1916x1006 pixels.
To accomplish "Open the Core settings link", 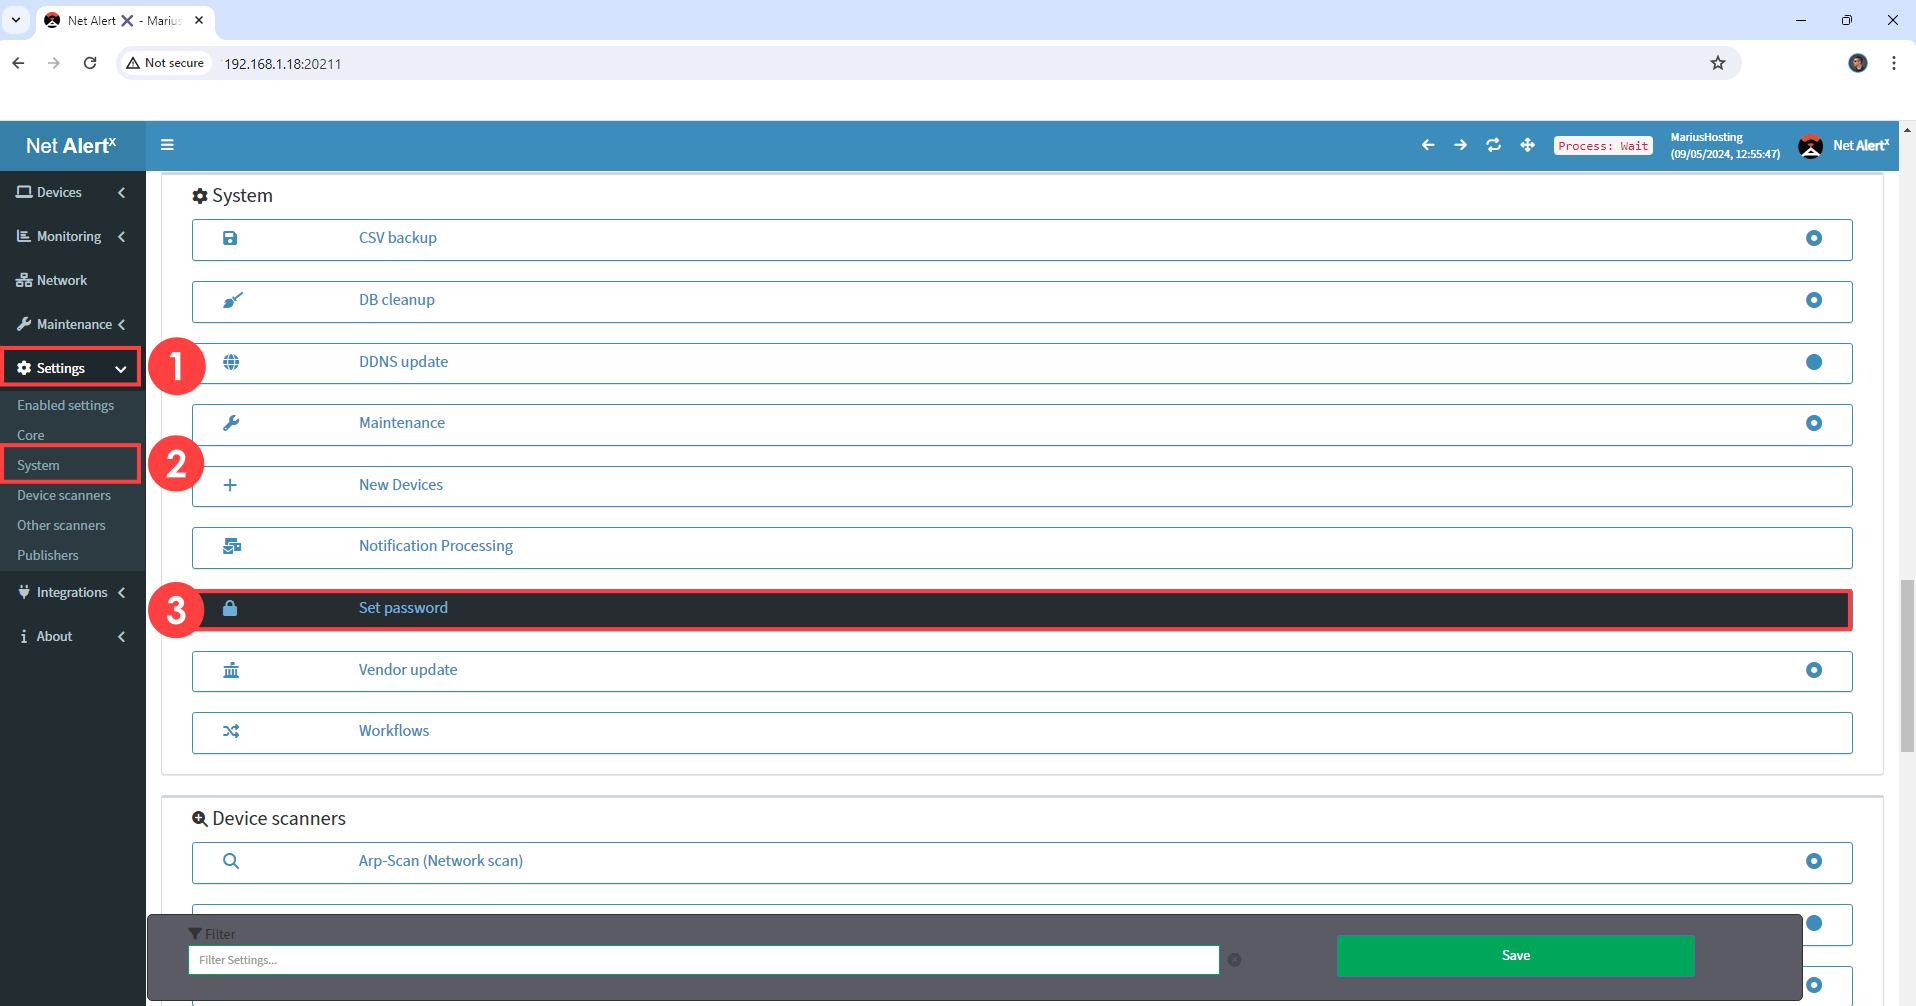I will (30, 434).
